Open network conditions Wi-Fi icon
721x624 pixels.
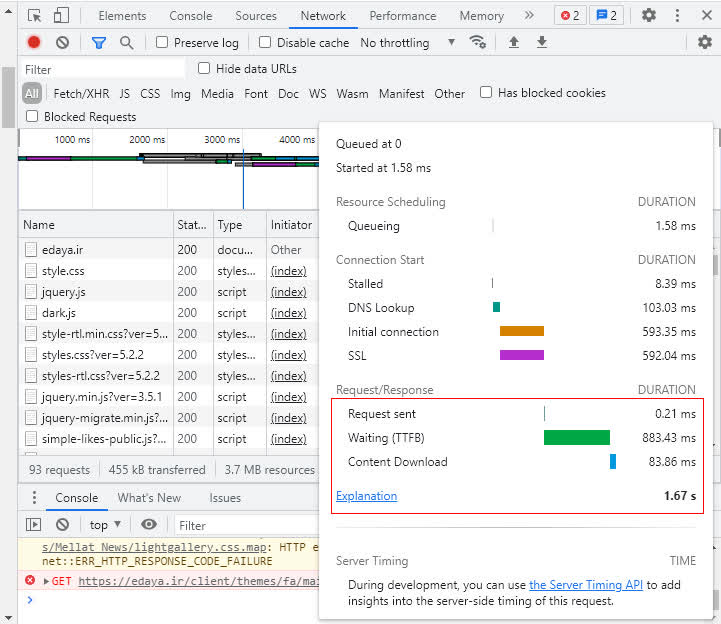coord(477,42)
